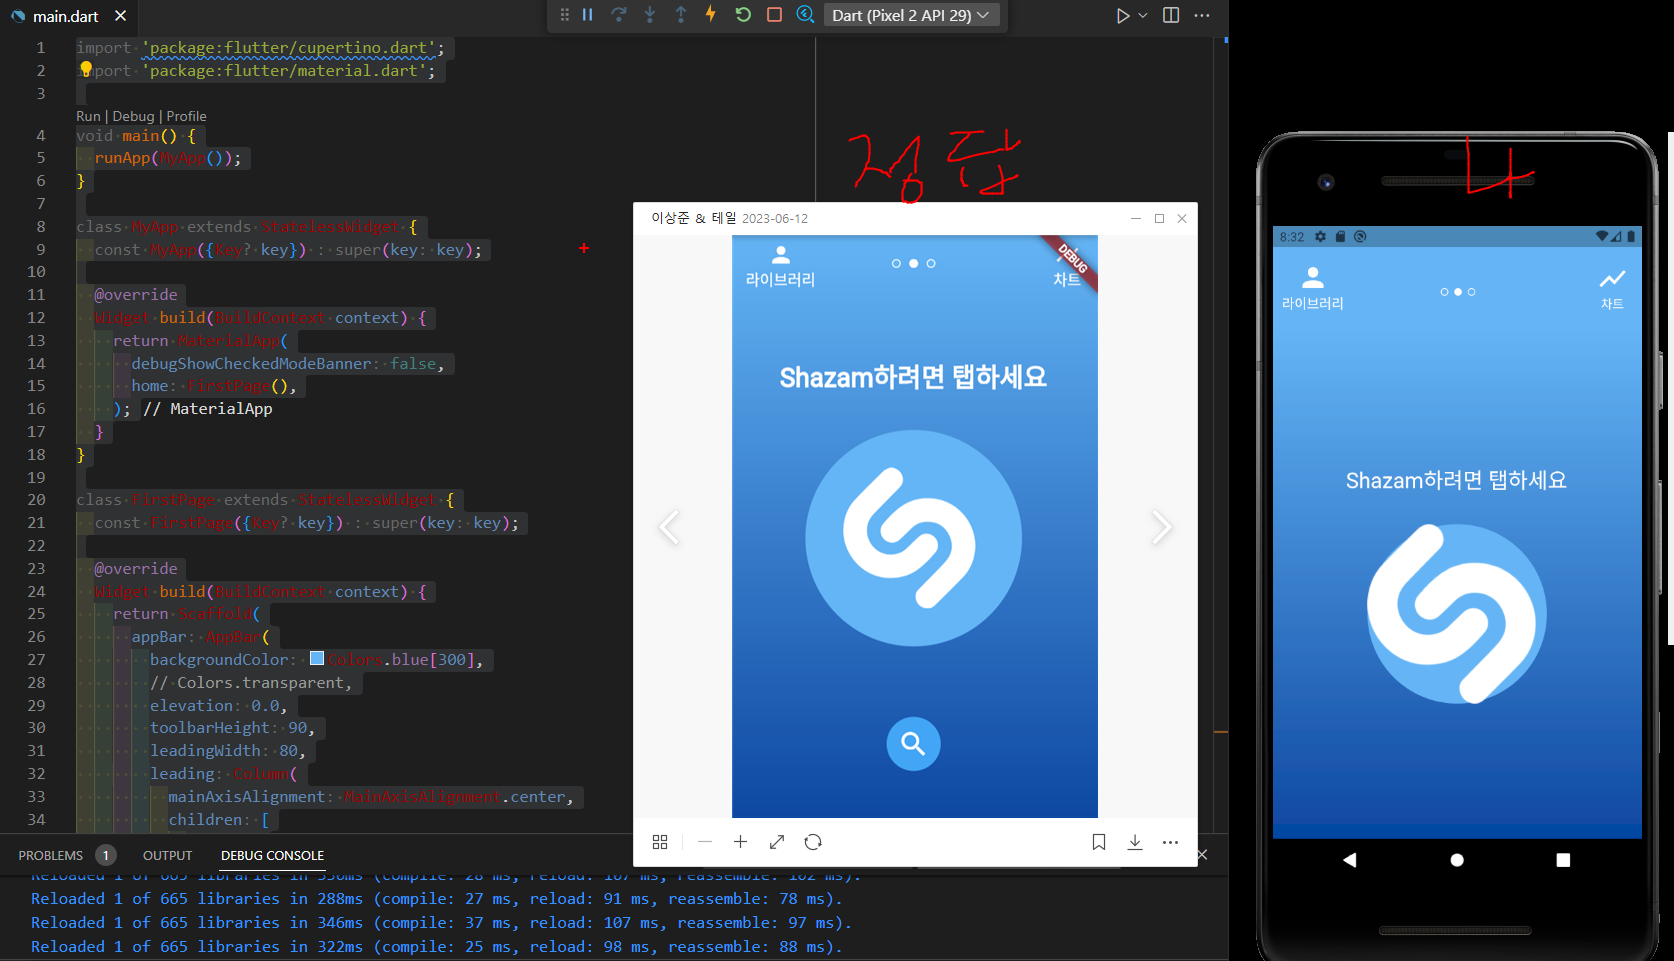Close the bottom panel
The width and height of the screenshot is (1674, 961).
[x=1203, y=855]
